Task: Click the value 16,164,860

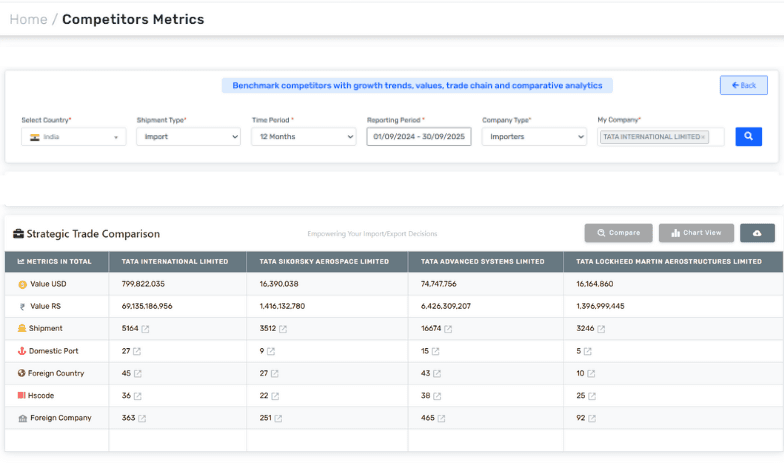Action: [594, 284]
